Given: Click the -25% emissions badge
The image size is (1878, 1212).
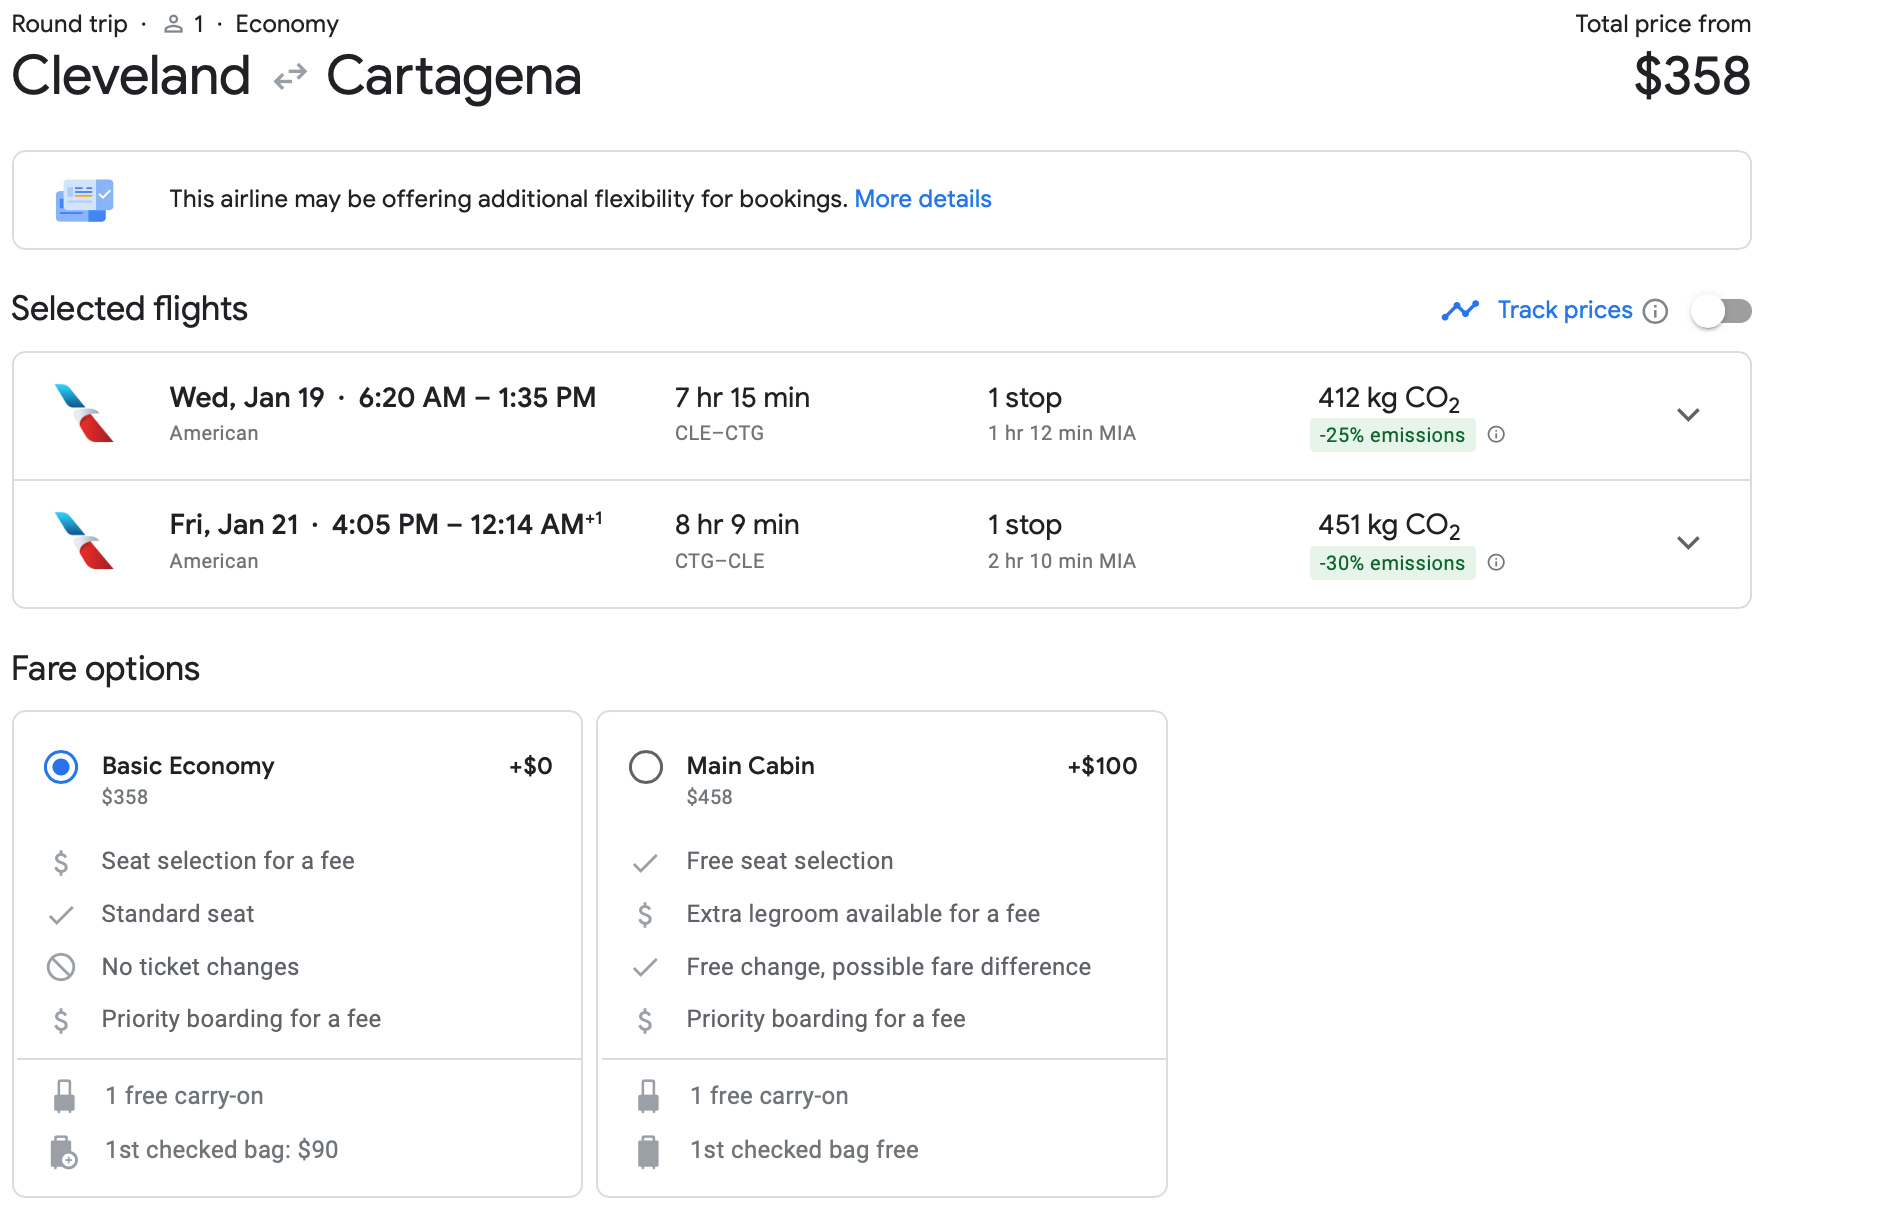Looking at the screenshot, I should (1391, 435).
